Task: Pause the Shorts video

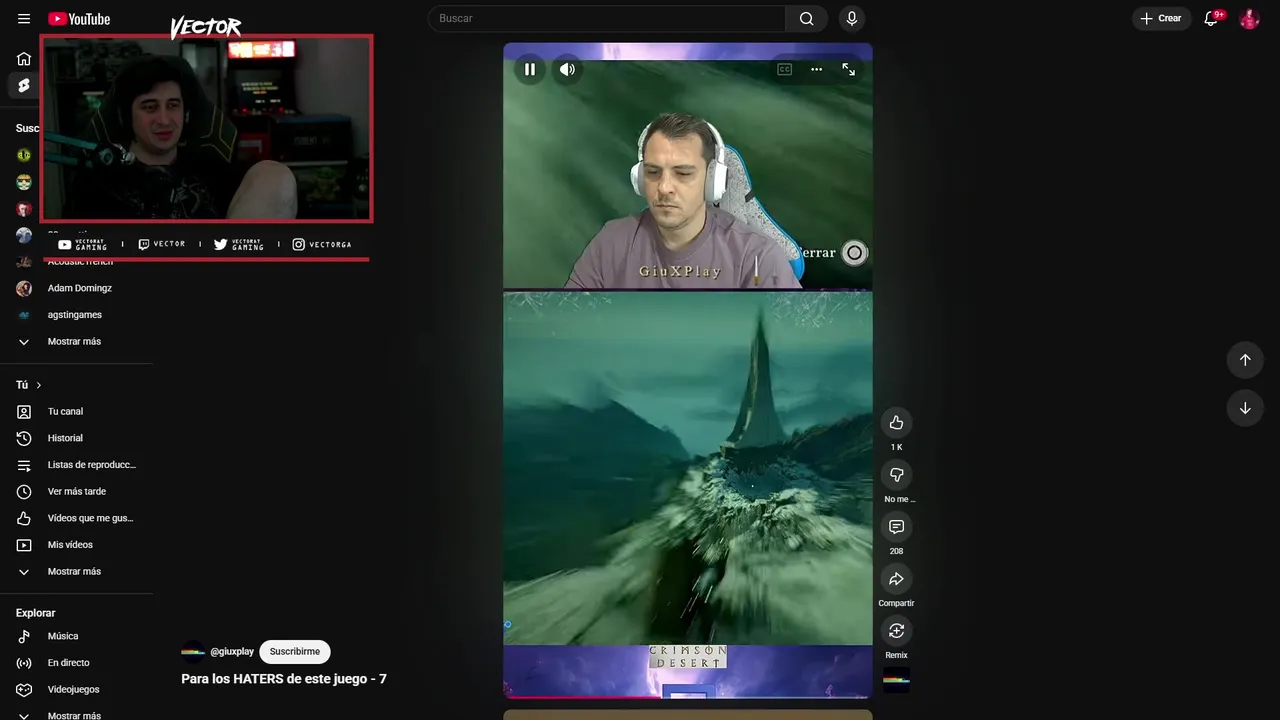Action: tap(530, 69)
